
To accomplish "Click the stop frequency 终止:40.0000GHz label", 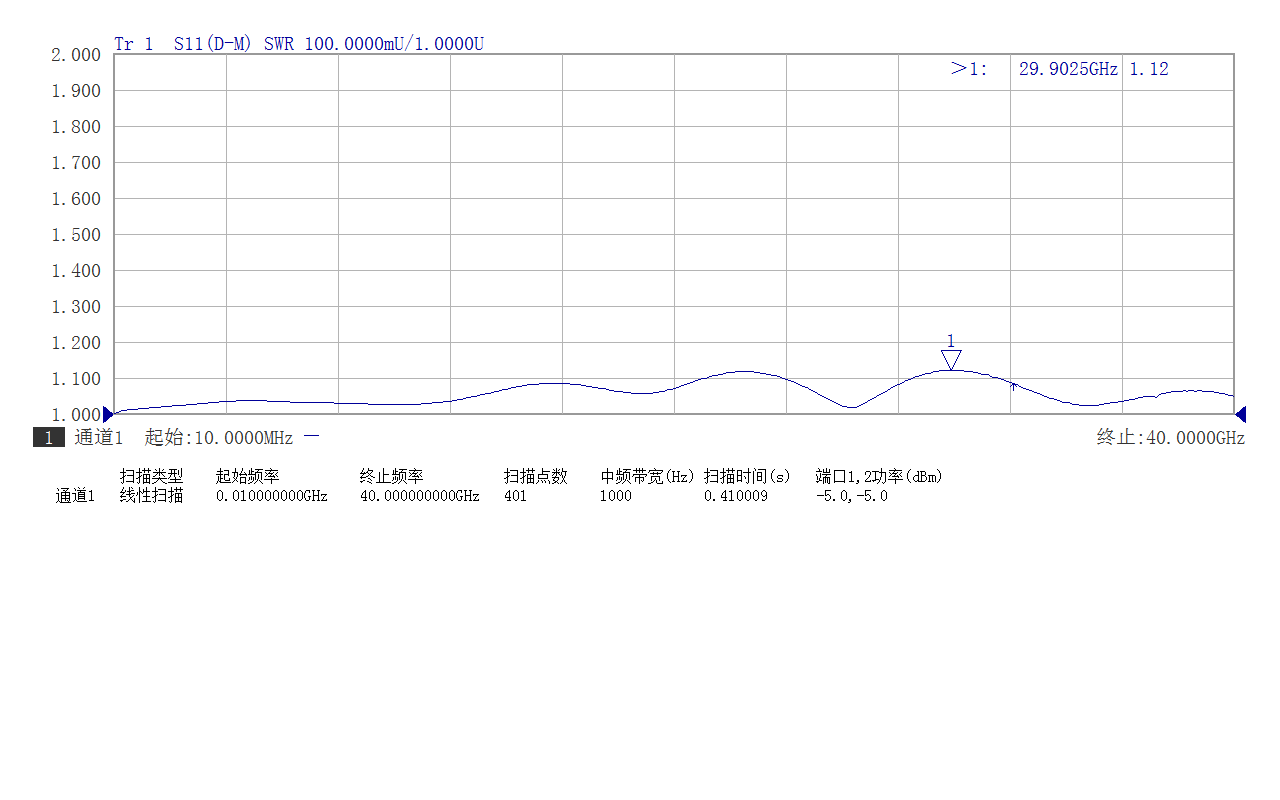I will point(1171,438).
